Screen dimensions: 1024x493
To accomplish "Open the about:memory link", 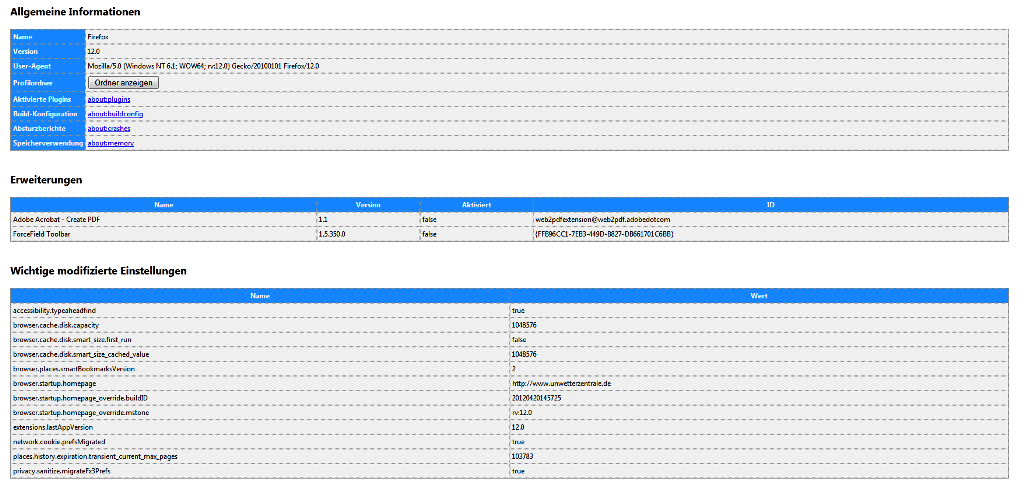I will point(111,143).
